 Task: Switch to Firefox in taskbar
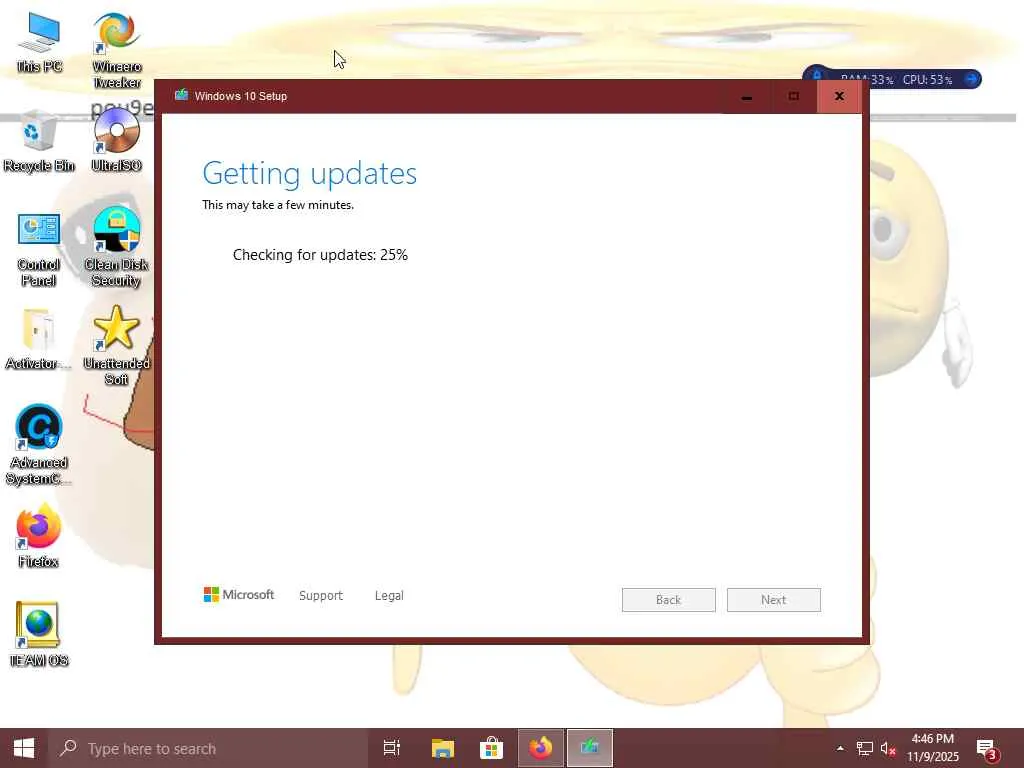[x=541, y=748]
